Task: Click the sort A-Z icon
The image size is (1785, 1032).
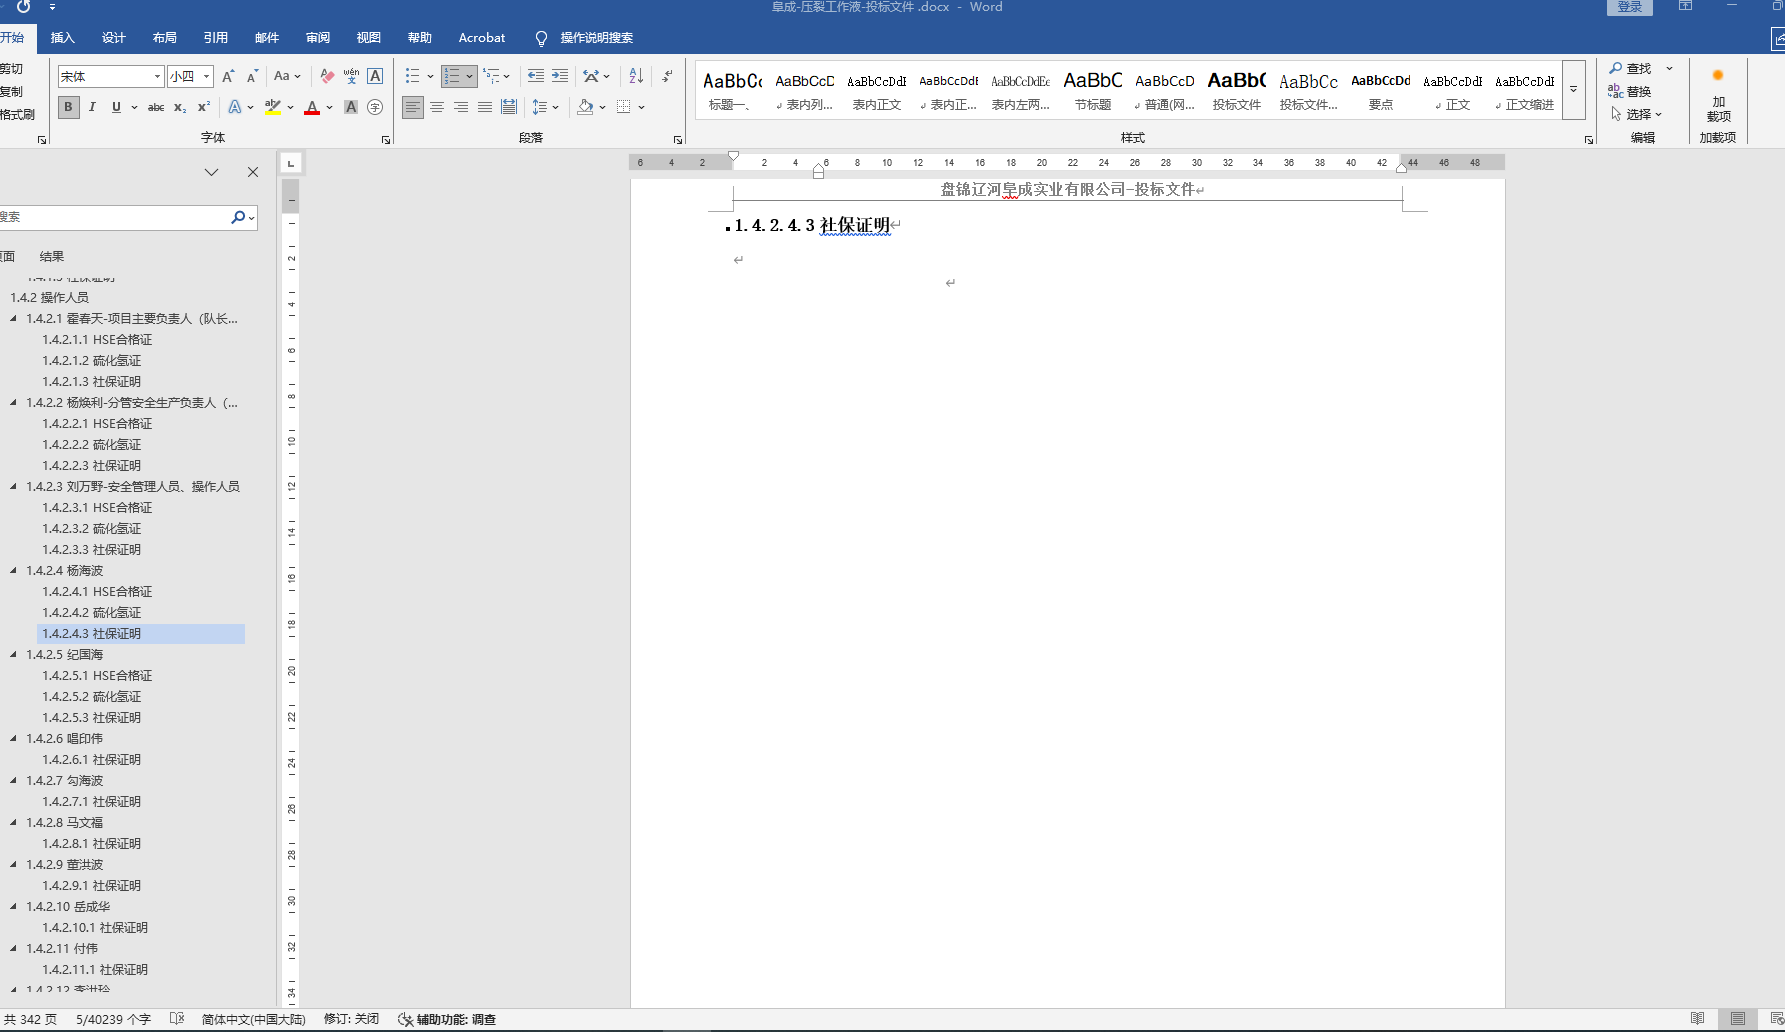Action: [x=636, y=76]
